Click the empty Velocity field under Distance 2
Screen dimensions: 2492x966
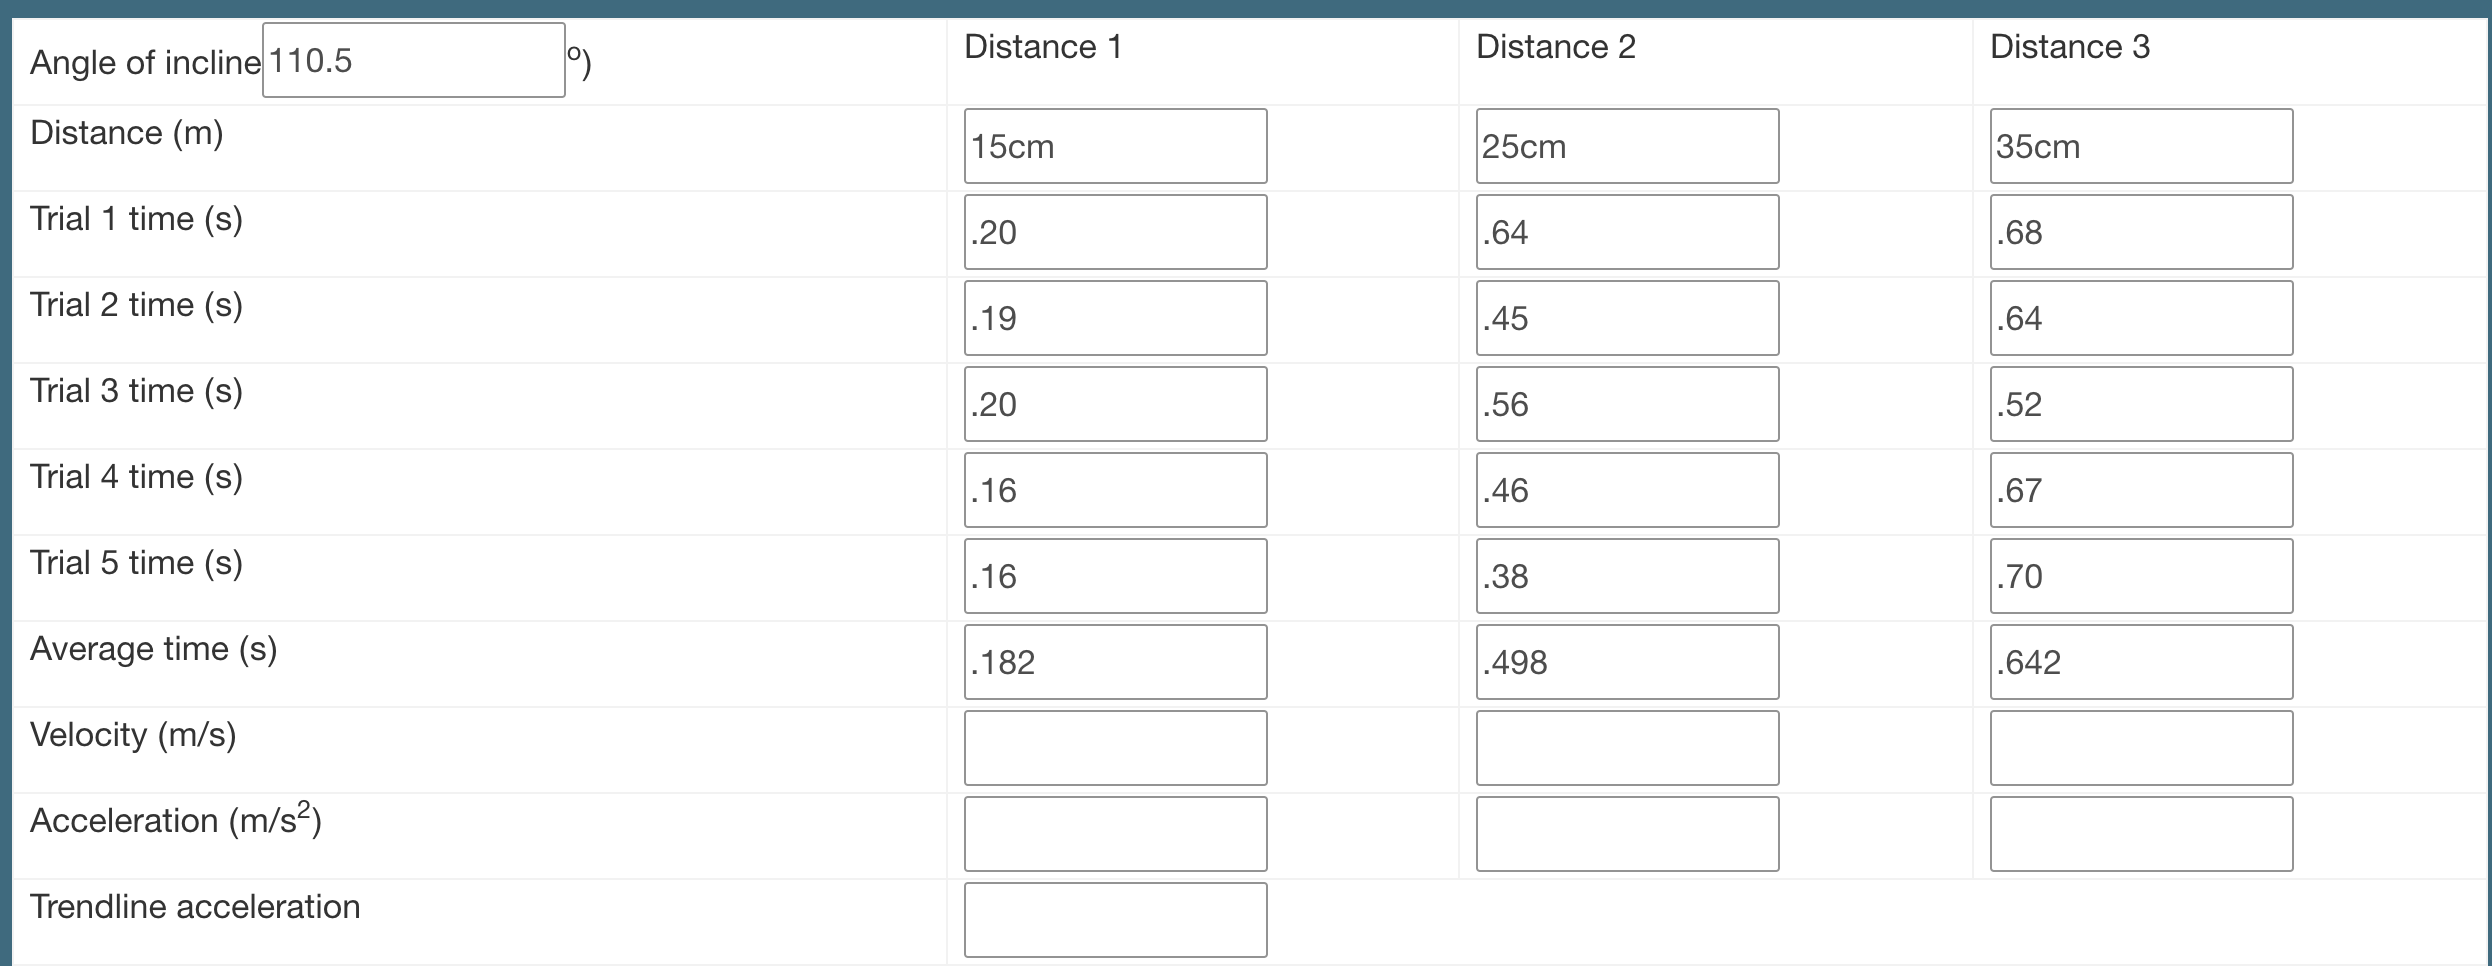point(1626,747)
